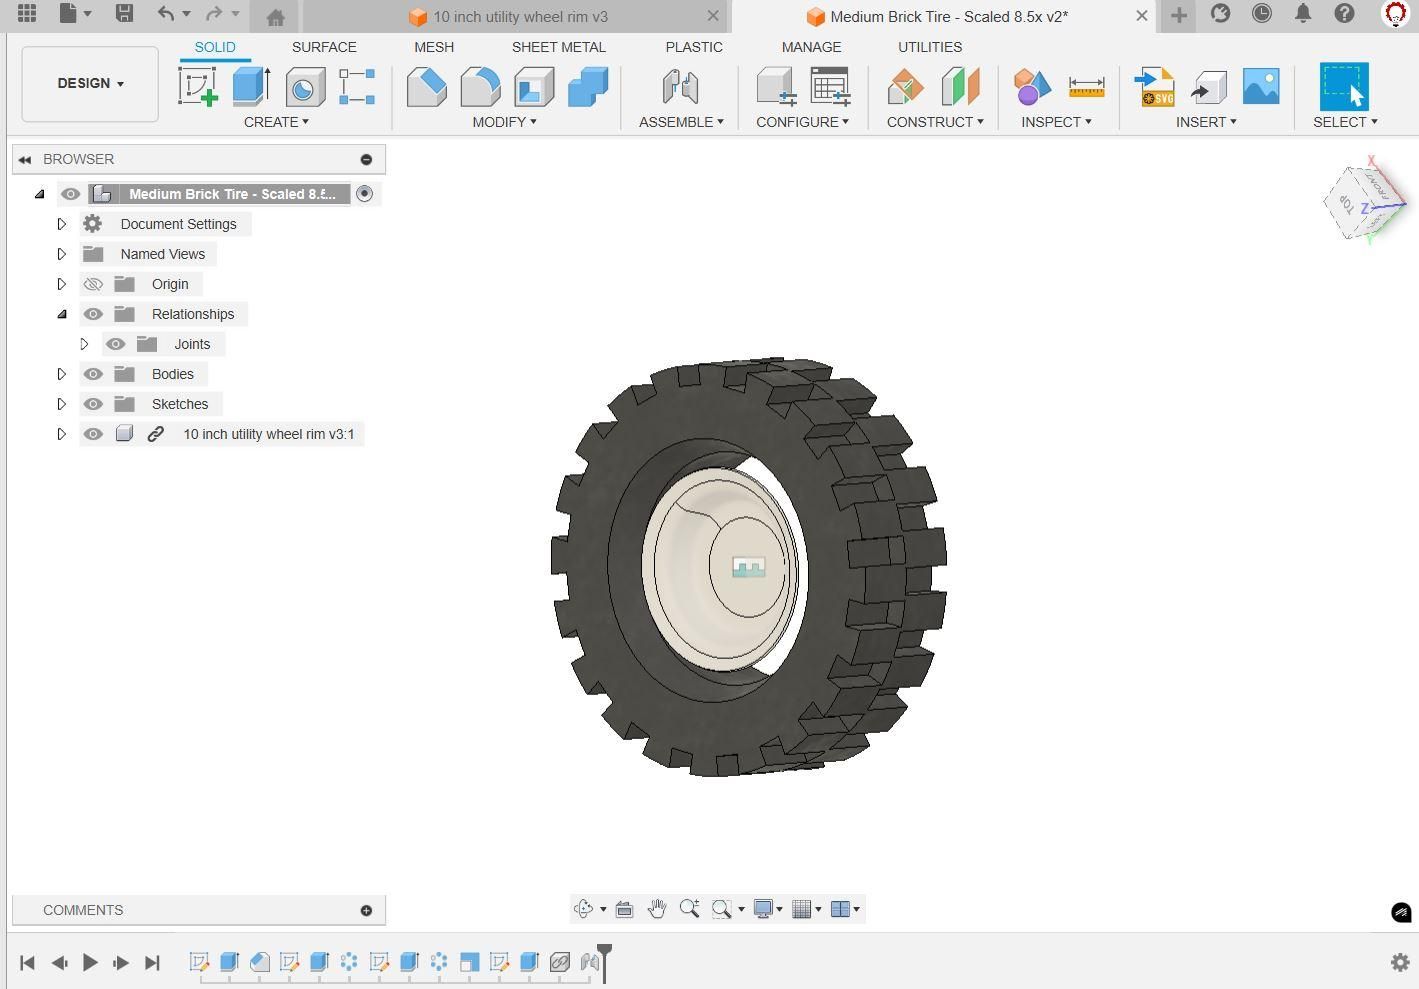Screen dimensions: 1419x989
Task: Switch to the SURFACE tab
Action: tap(324, 47)
